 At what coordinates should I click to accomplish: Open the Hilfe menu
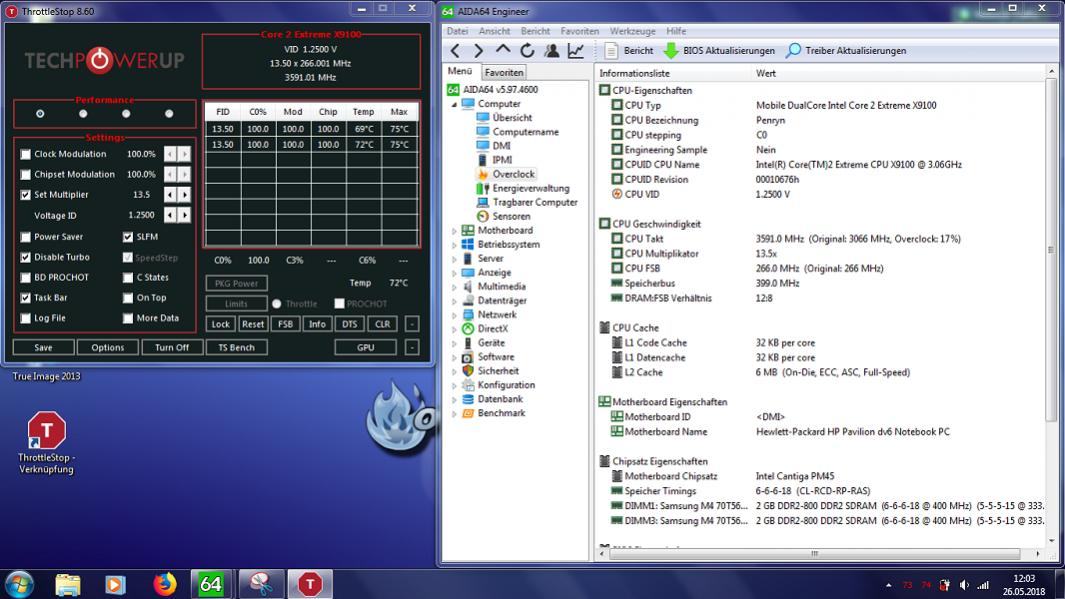(676, 31)
